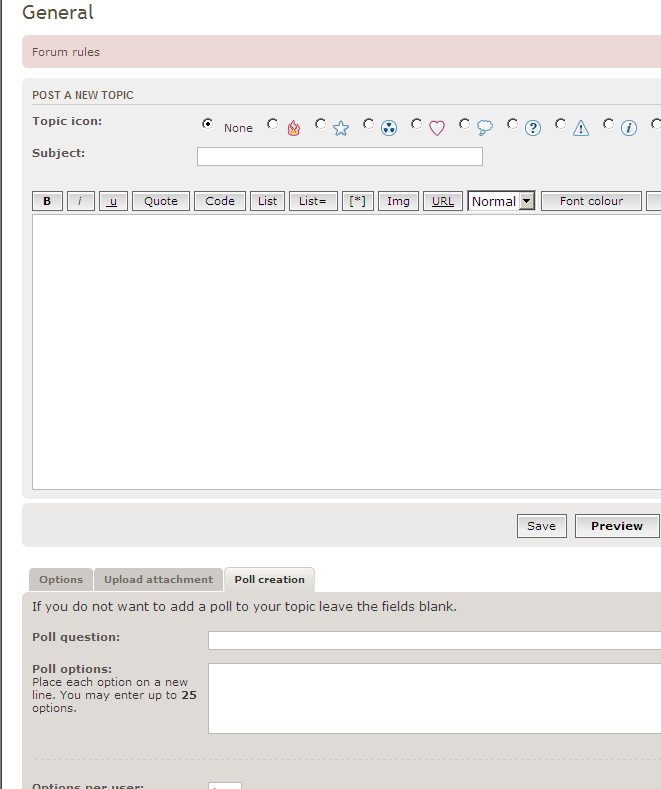
Task: Toggle bold formatting with B button
Action: [47, 201]
